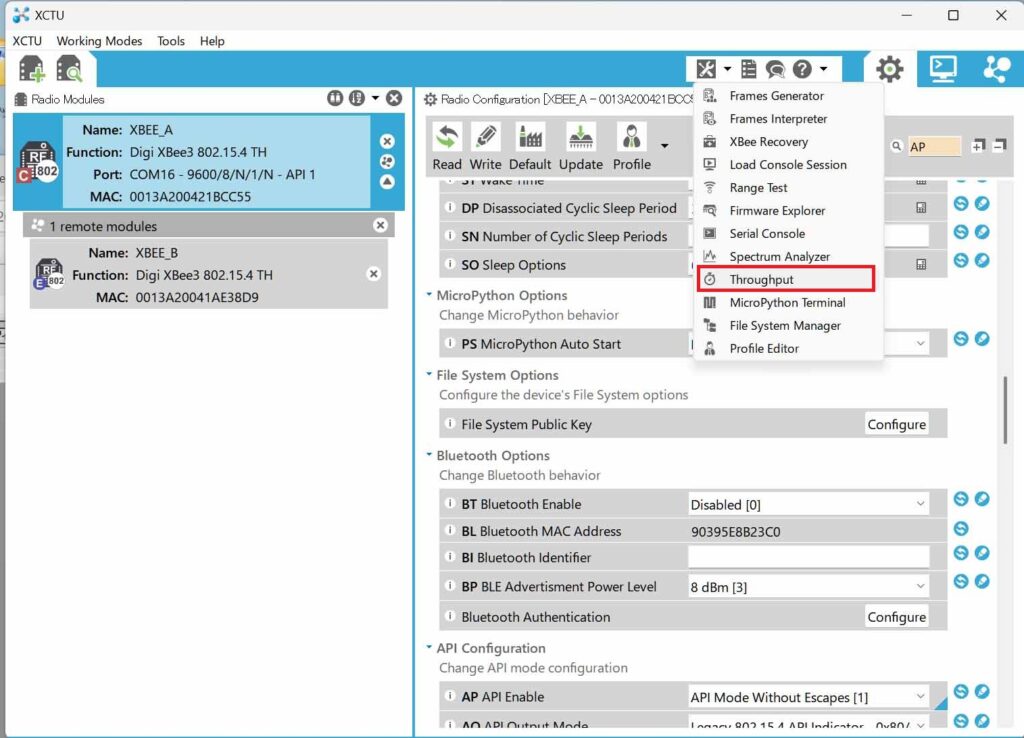1024x738 pixels.
Task: Choose Frames Generator from the tools dropdown
Action: 786,95
